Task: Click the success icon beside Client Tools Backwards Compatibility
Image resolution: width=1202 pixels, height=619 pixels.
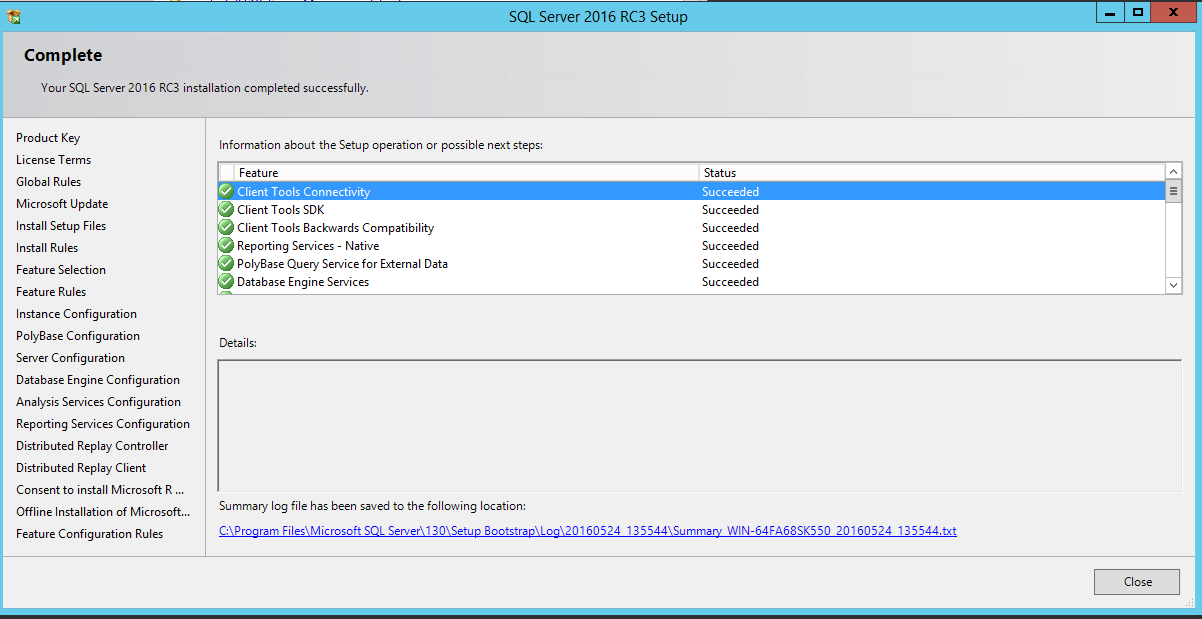Action: pos(226,228)
